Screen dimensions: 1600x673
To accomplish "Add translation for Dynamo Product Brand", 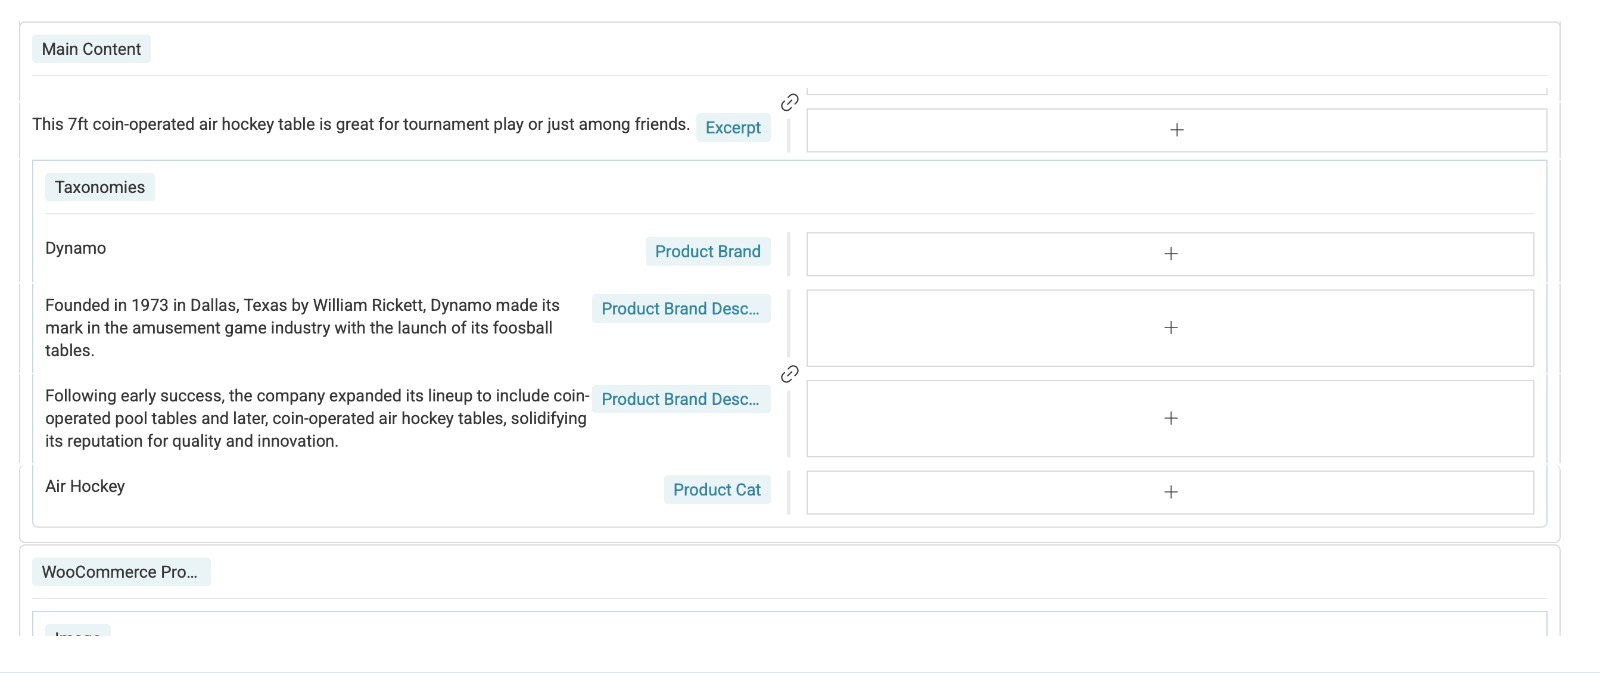I will point(1170,254).
